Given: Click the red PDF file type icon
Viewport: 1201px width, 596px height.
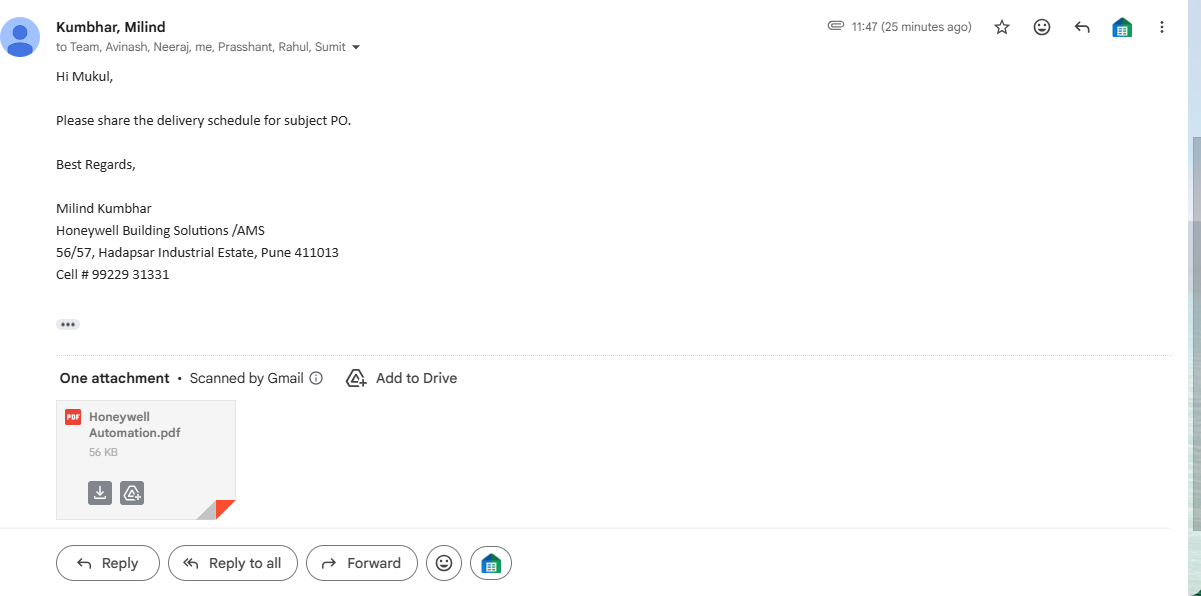Looking at the screenshot, I should [73, 417].
